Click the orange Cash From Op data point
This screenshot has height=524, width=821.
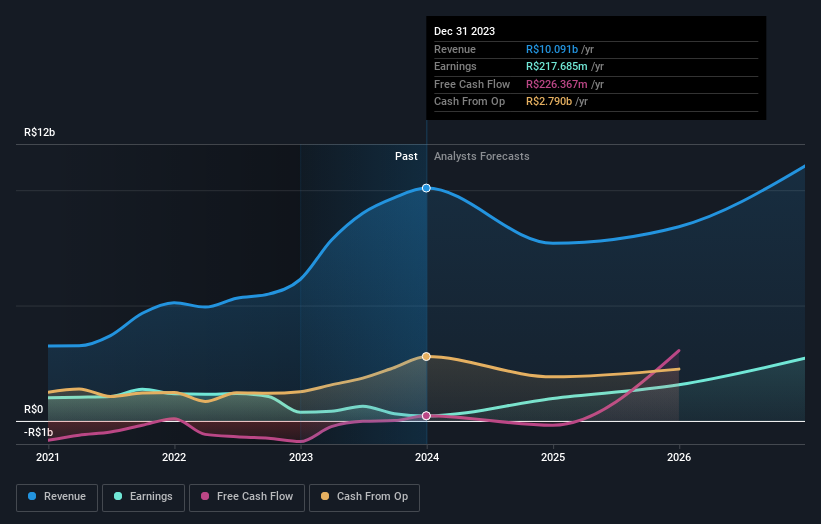(x=426, y=356)
